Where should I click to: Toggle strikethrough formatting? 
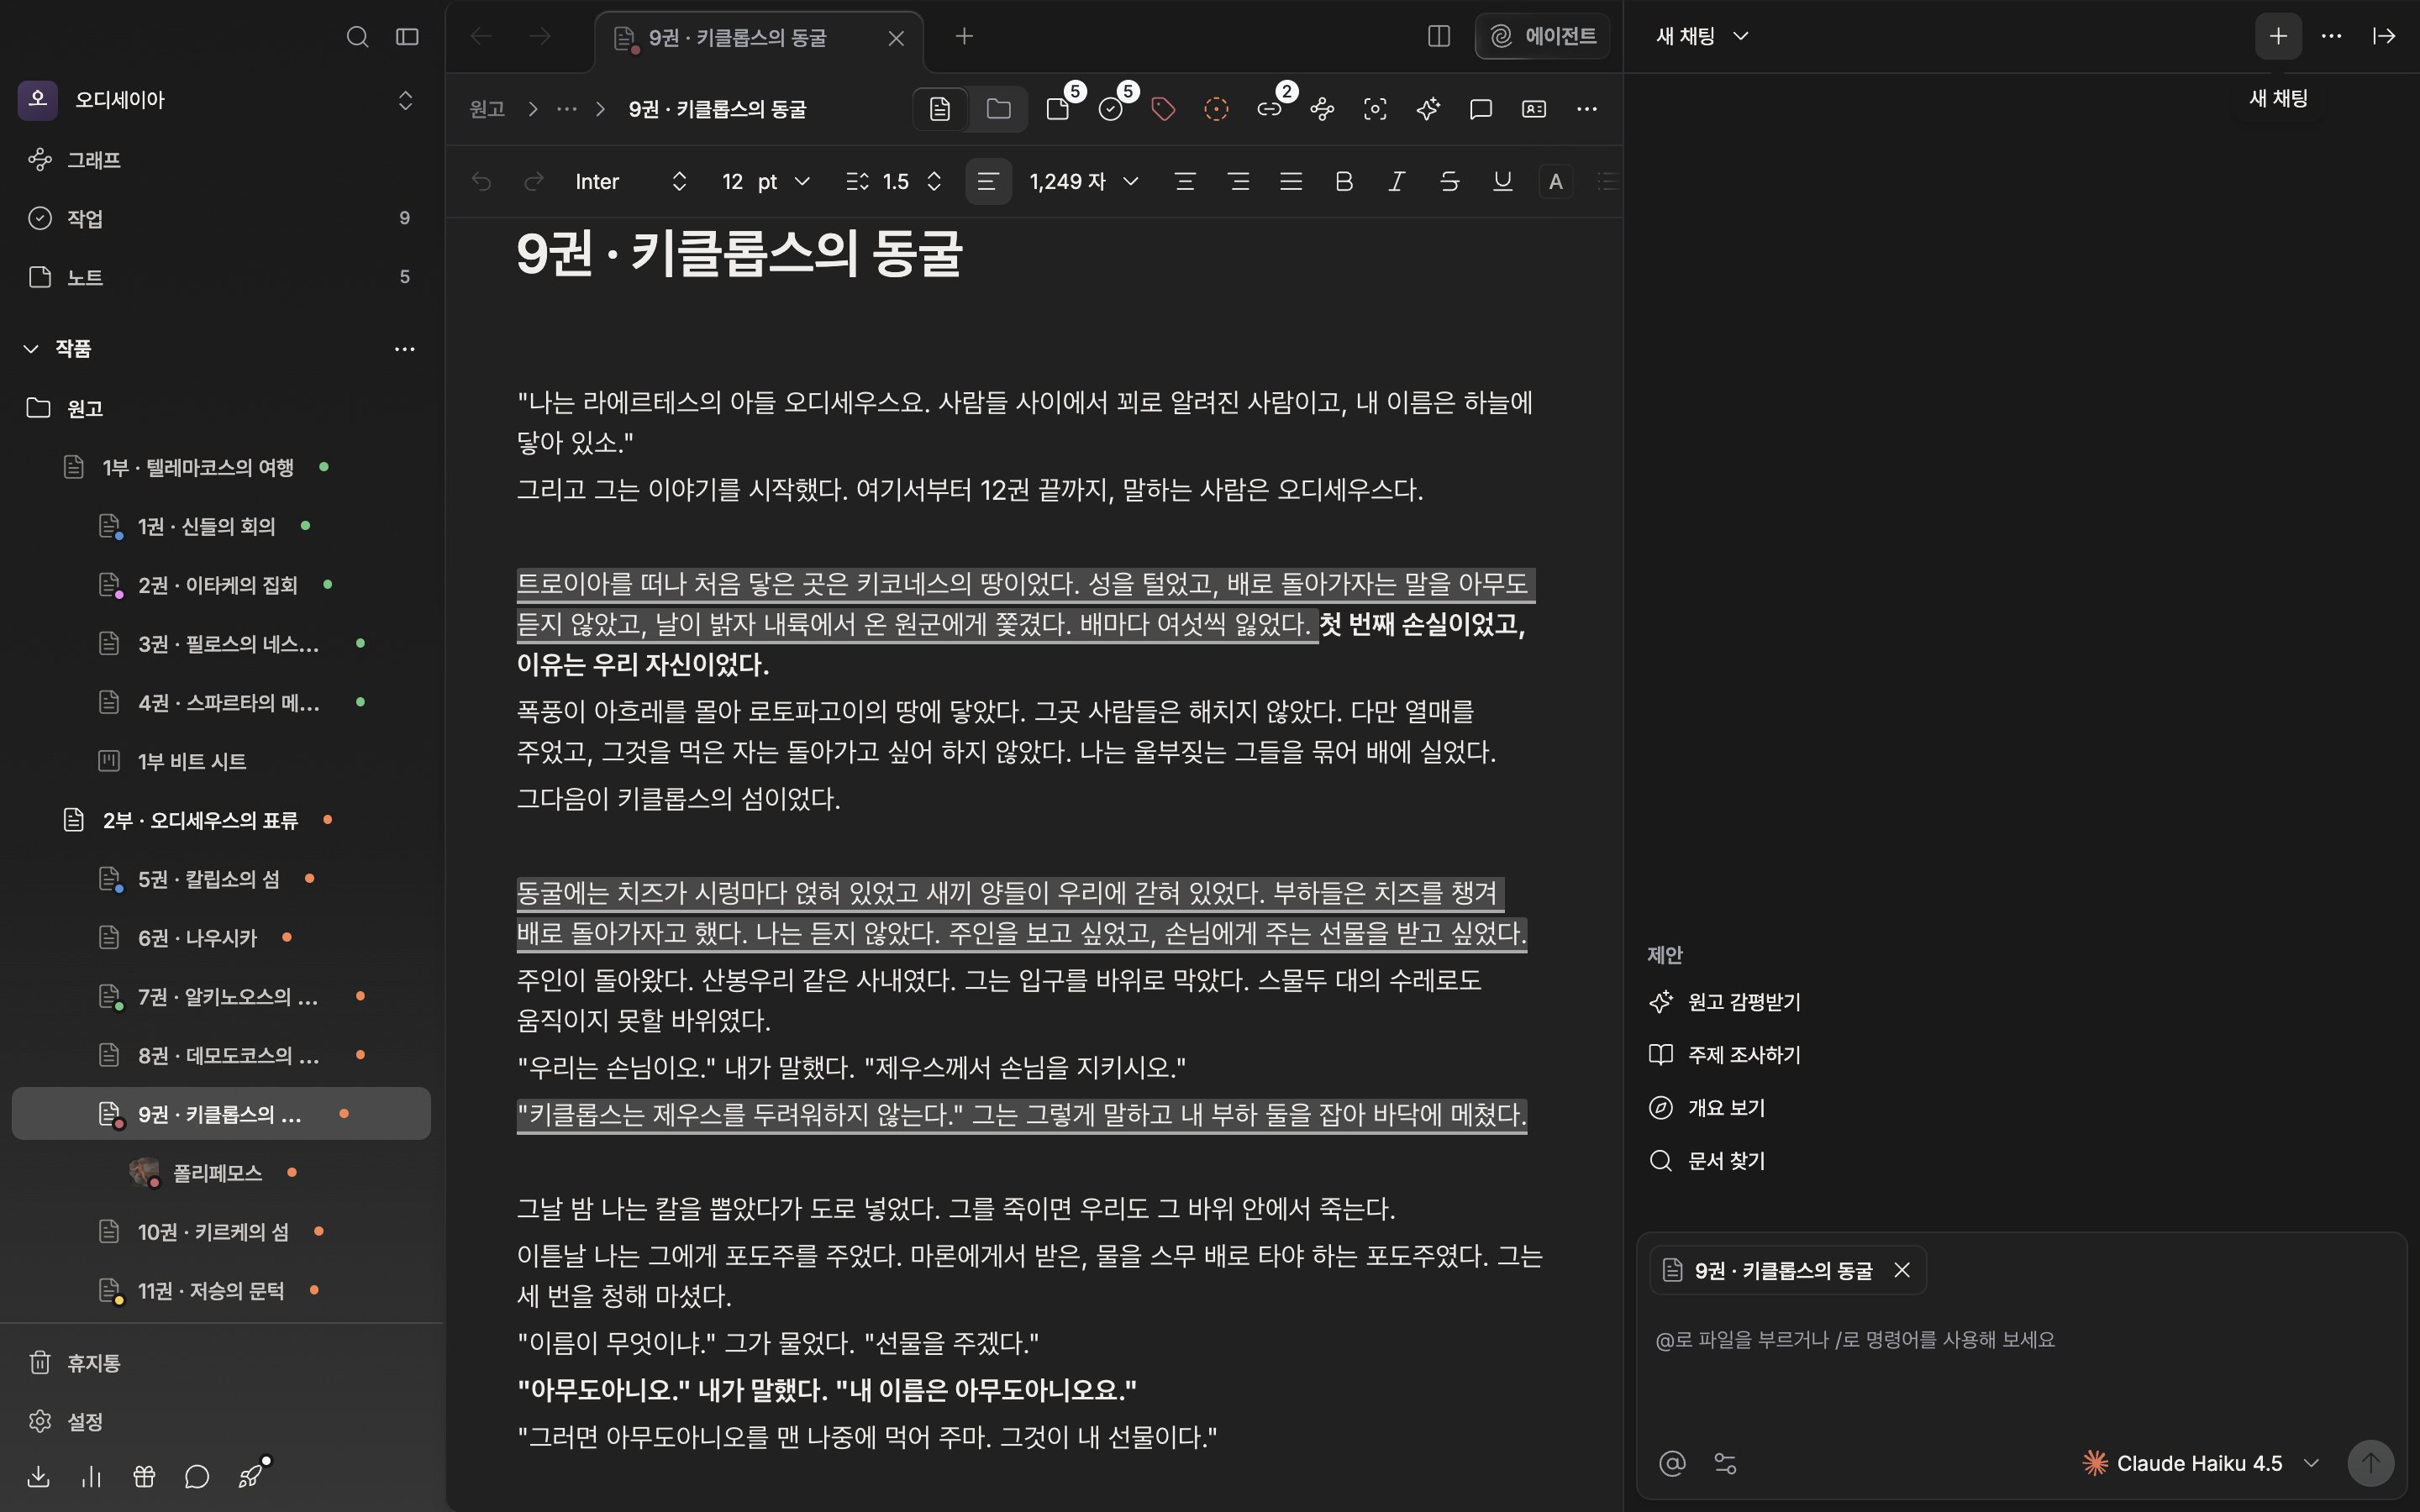1449,181
